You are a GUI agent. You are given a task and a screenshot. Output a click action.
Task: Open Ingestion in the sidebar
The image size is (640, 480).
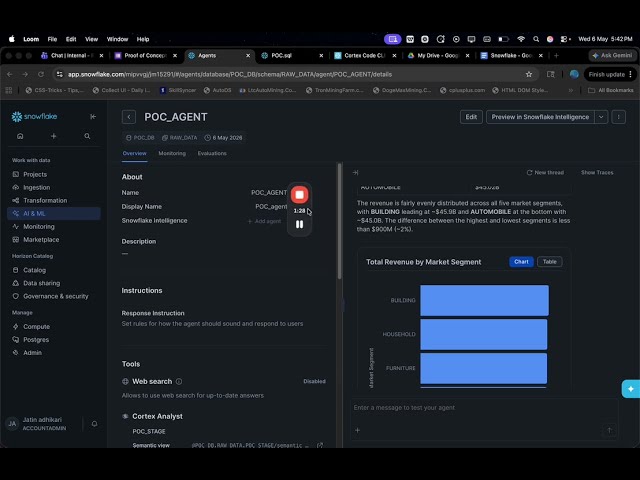click(x=37, y=187)
